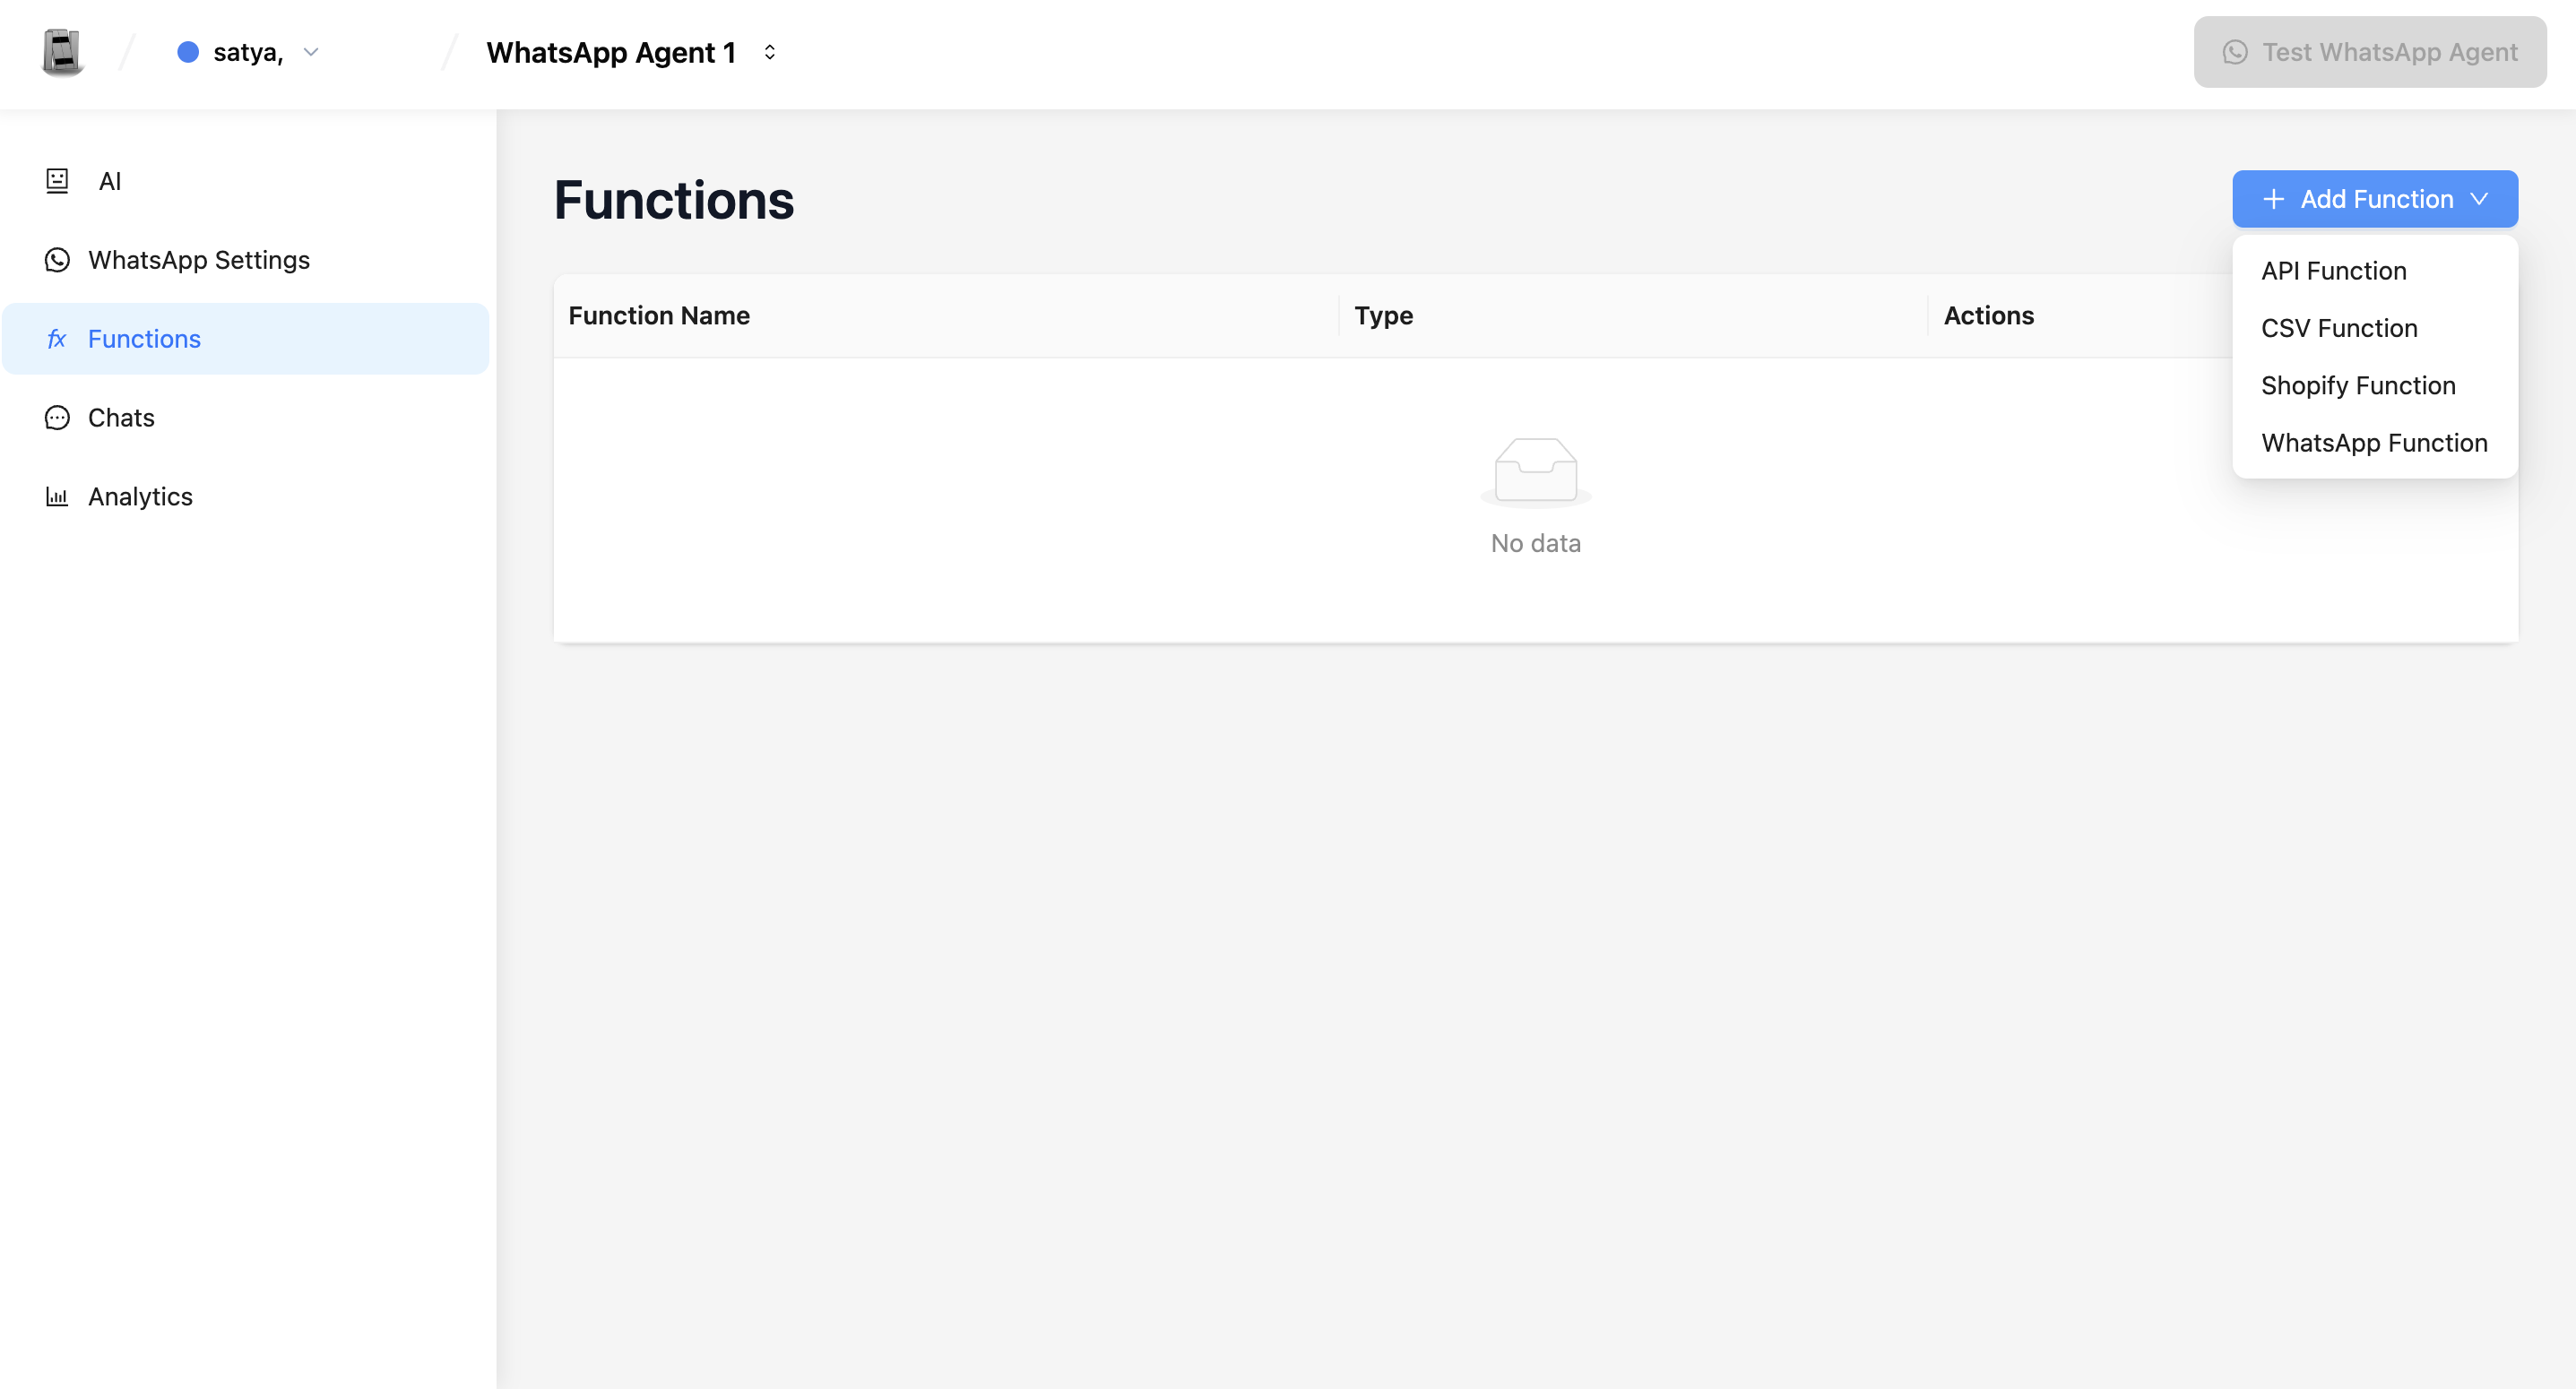Click the WhatsApp Settings phone icon
The width and height of the screenshot is (2576, 1389).
57,260
